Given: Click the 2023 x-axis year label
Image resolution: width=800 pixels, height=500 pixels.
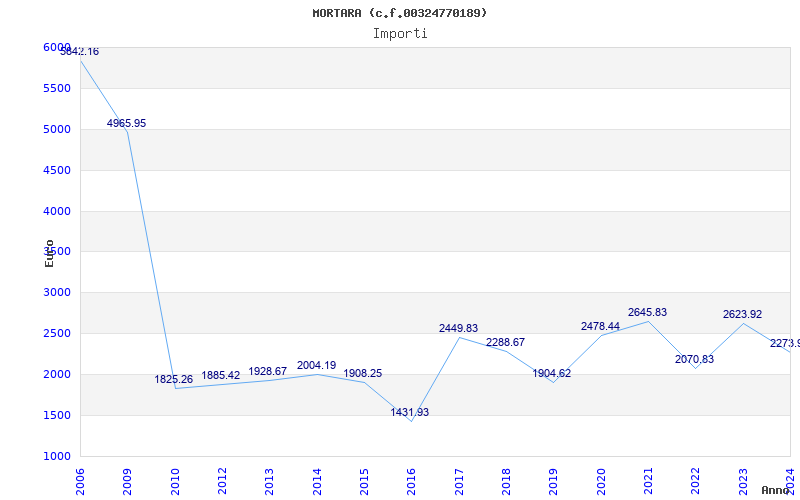Looking at the screenshot, I should point(743,481).
